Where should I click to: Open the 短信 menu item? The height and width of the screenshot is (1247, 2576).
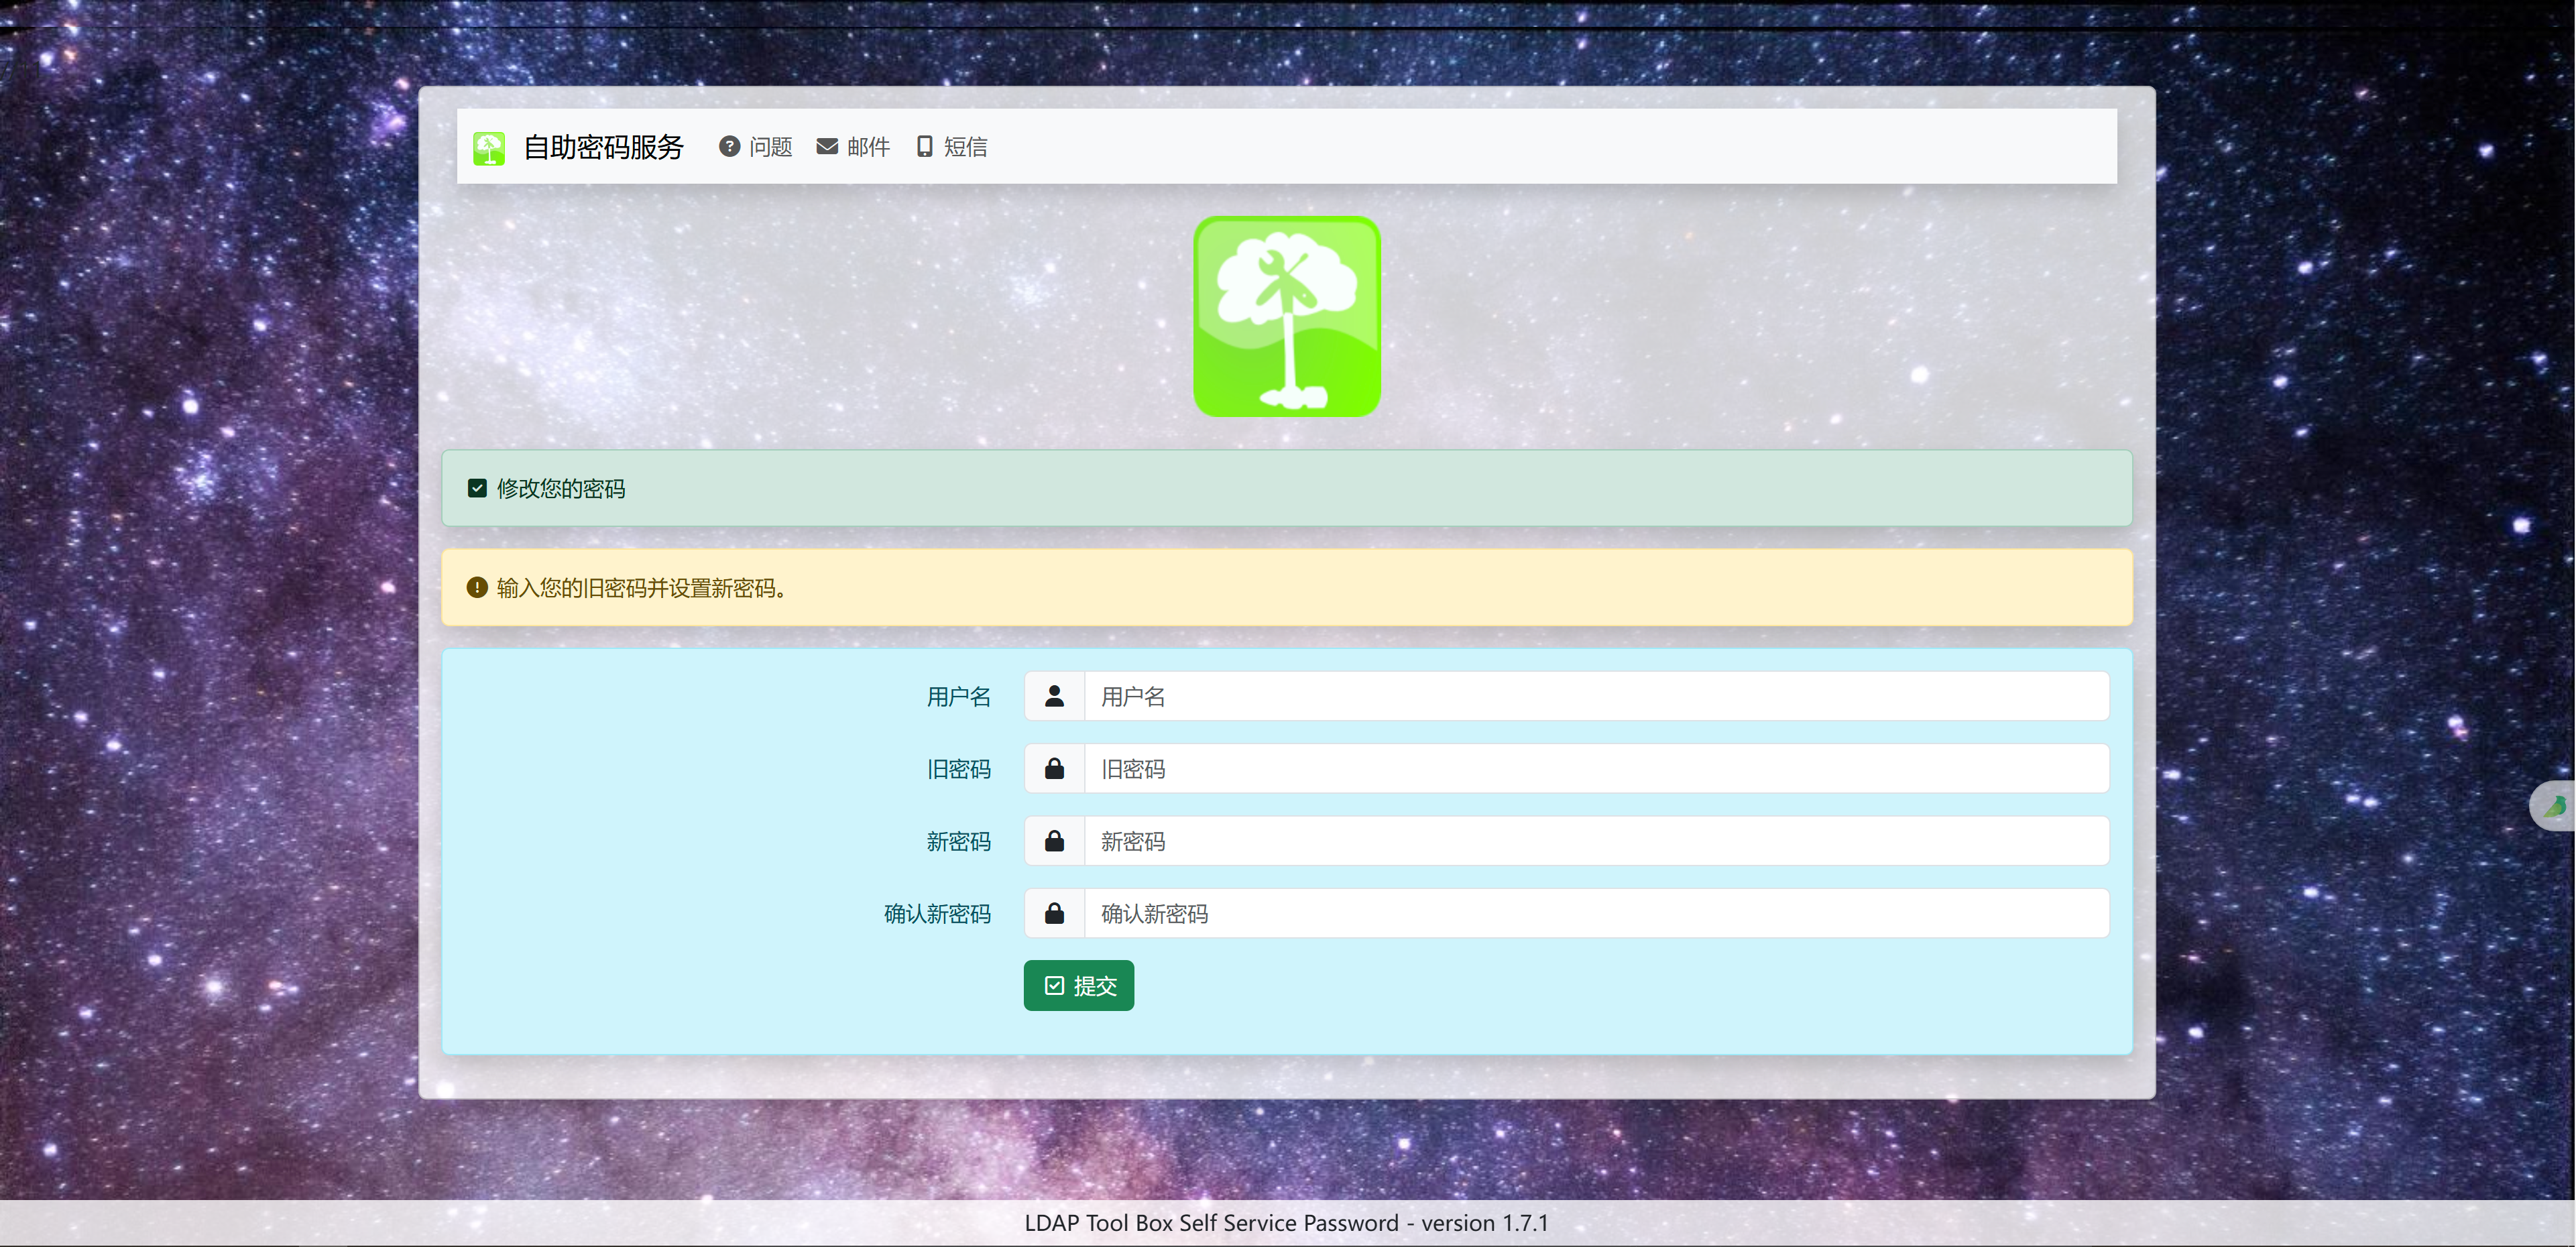point(965,147)
